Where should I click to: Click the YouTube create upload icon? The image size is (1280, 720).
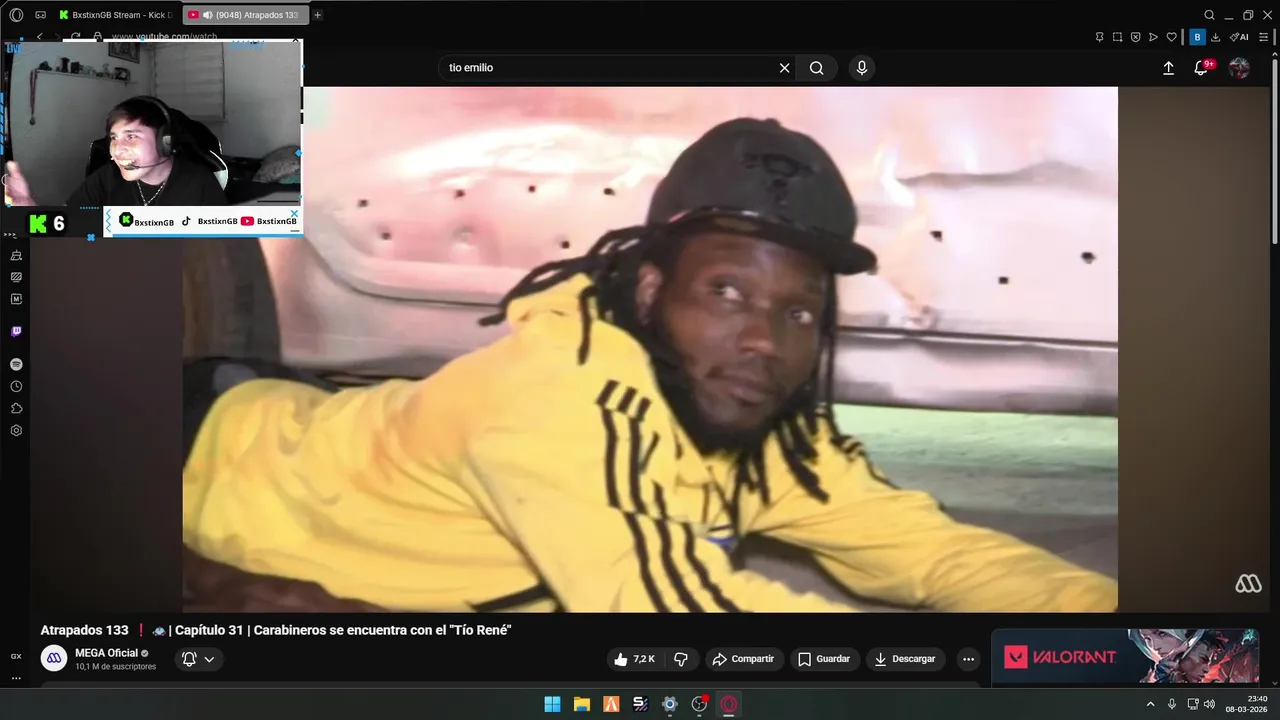[1168, 68]
